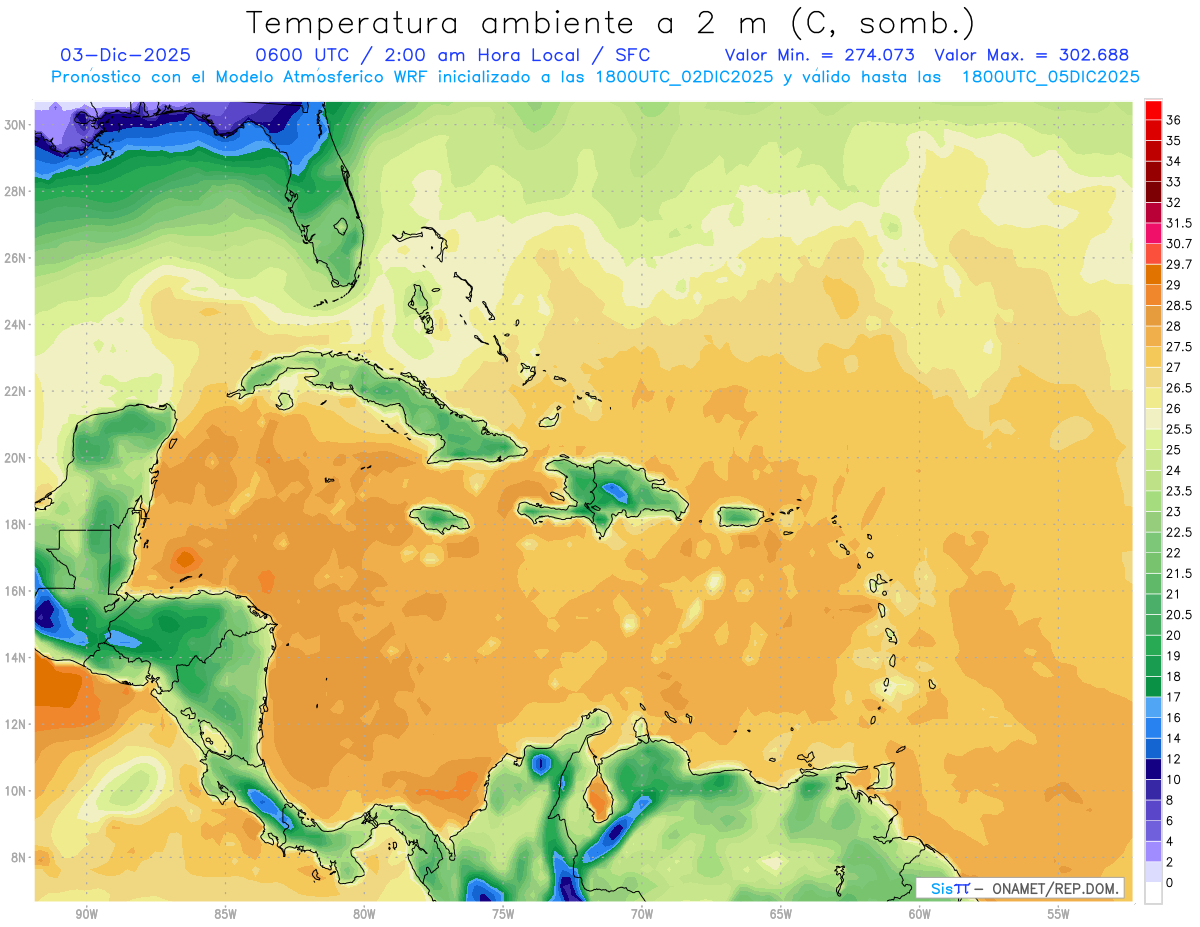Click the "26.5" label on the color legend
This screenshot has width=1200, height=927.
click(x=1179, y=388)
